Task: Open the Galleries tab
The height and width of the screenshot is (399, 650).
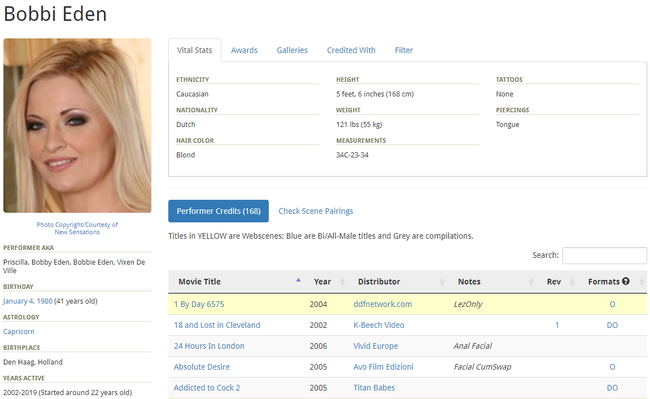Action: (x=292, y=50)
